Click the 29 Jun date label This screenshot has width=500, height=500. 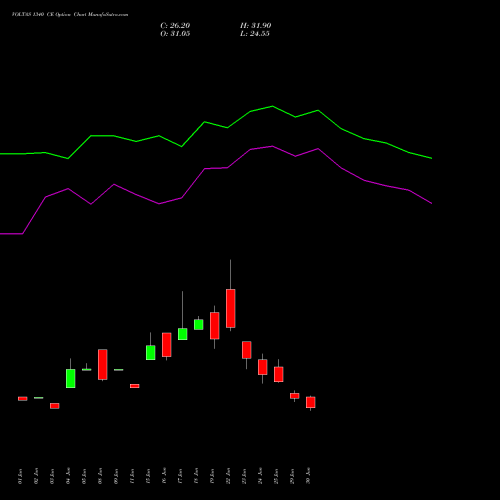[292, 476]
